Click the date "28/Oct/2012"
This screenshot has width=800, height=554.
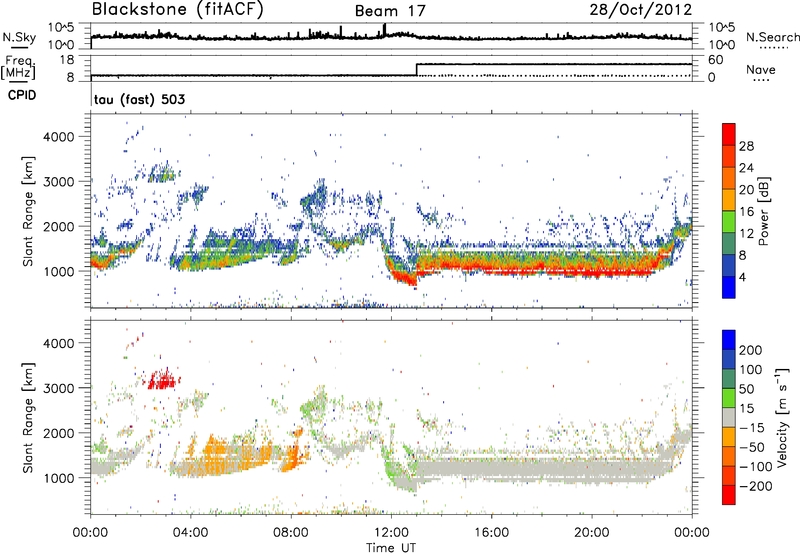(x=641, y=10)
